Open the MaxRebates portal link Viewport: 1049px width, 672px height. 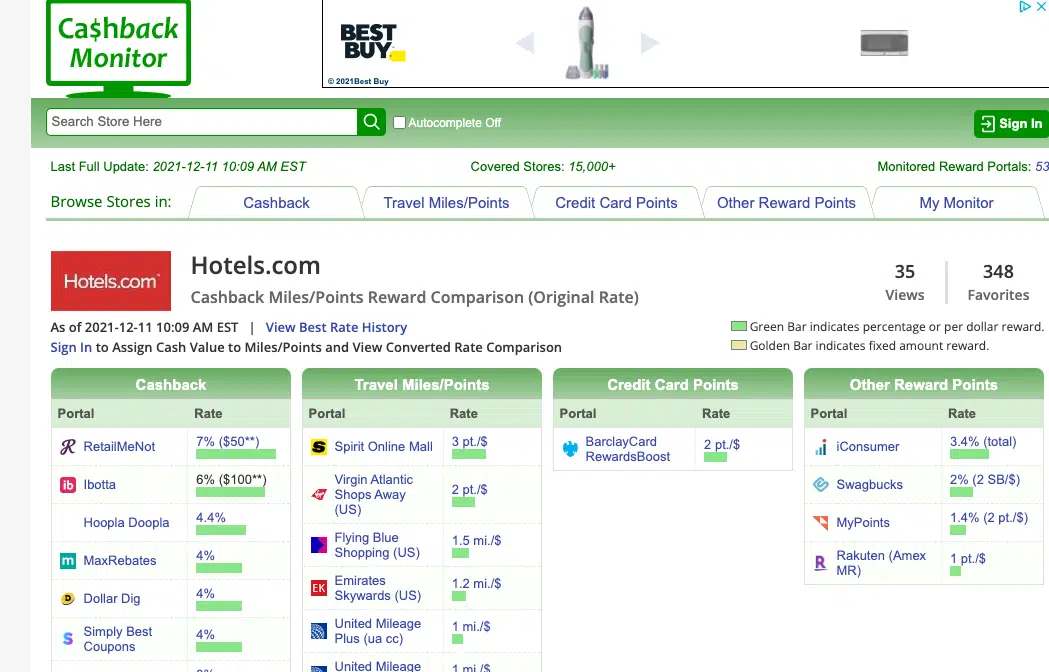point(120,561)
